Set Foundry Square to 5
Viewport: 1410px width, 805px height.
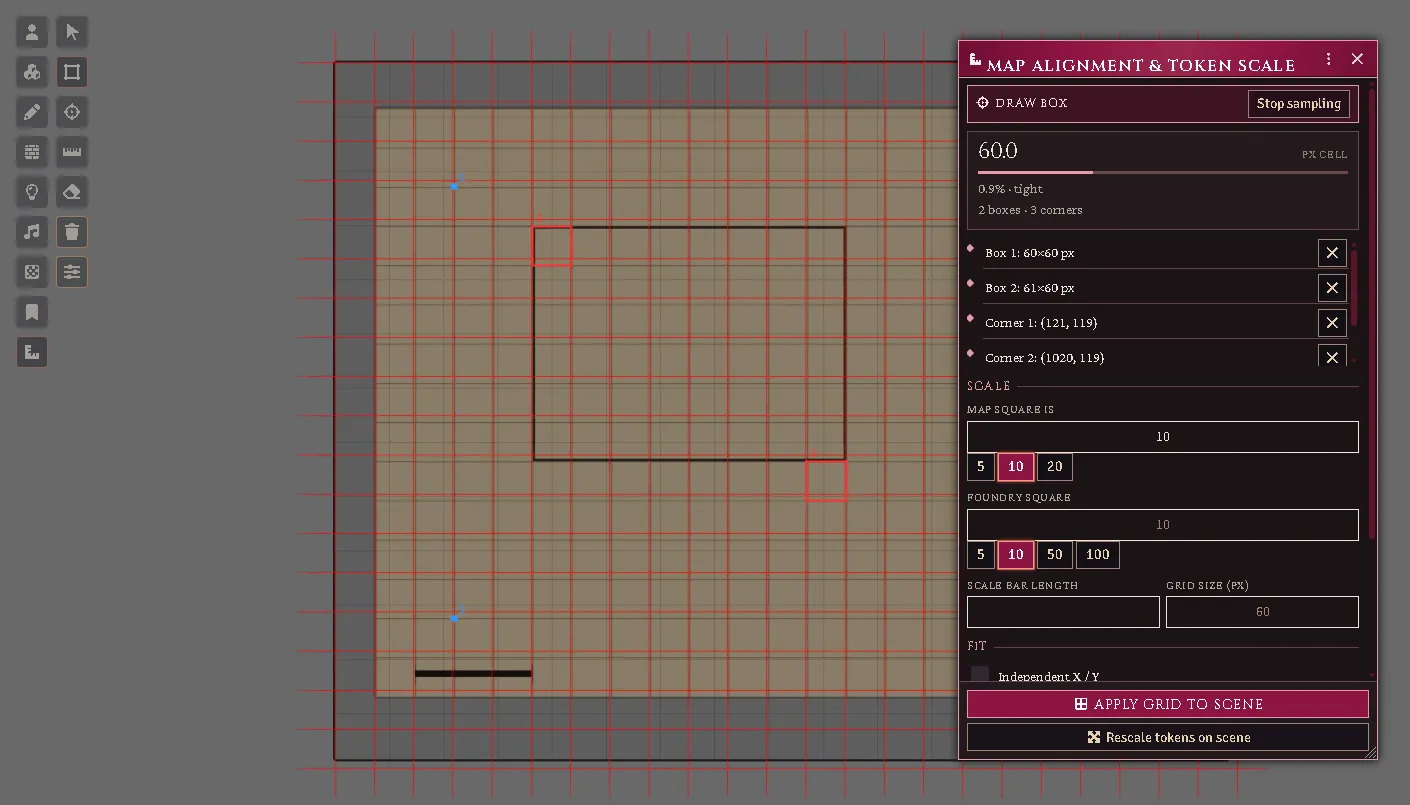pos(981,555)
